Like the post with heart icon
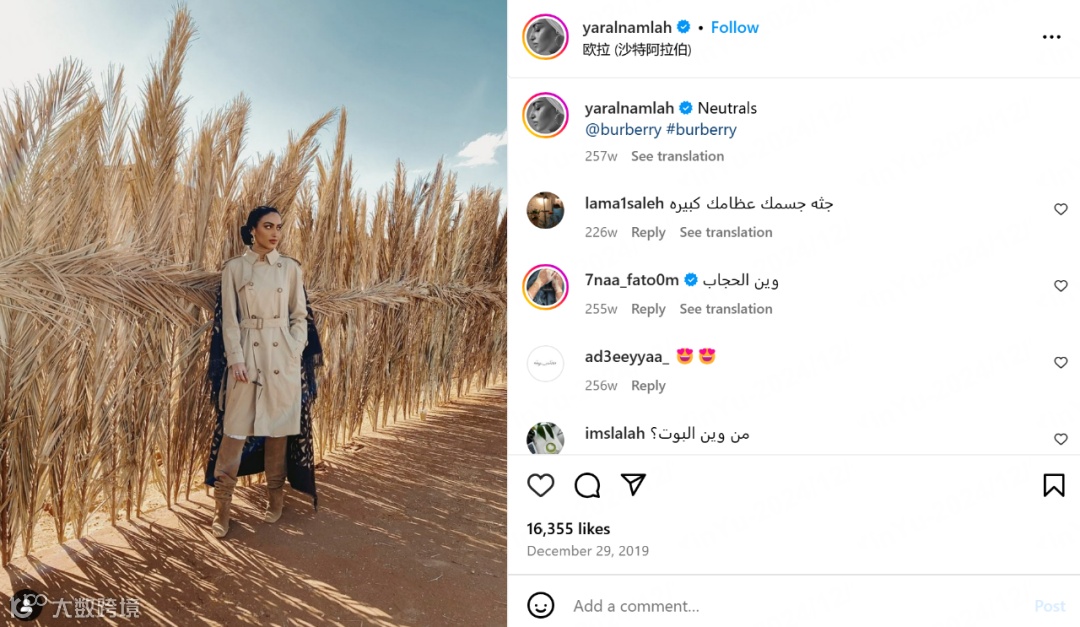 tap(541, 485)
